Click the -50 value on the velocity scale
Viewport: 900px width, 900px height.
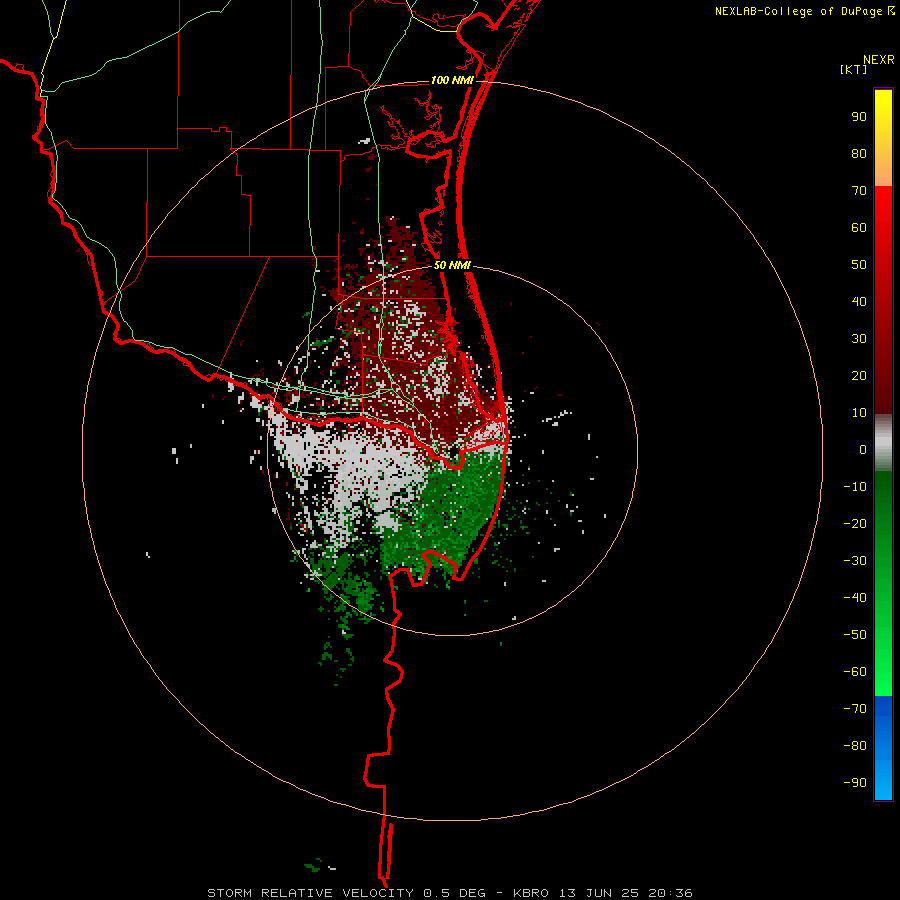tap(855, 634)
